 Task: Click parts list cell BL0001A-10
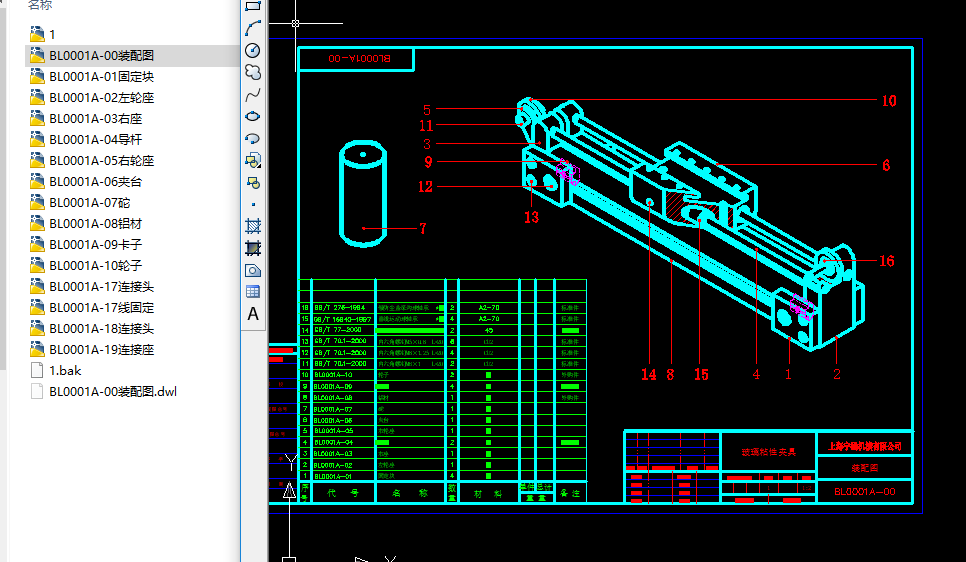pos(333,375)
